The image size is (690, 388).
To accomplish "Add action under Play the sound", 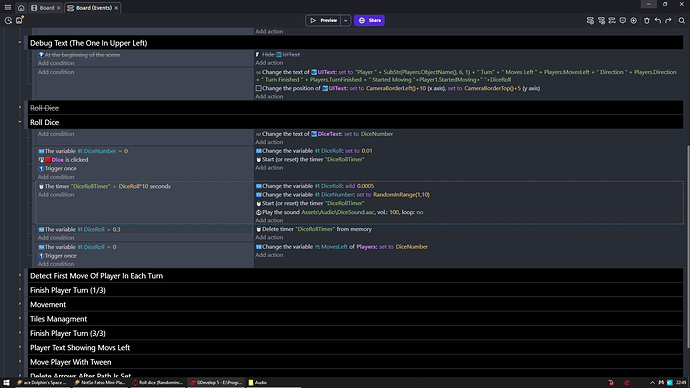I will pyautogui.click(x=269, y=220).
